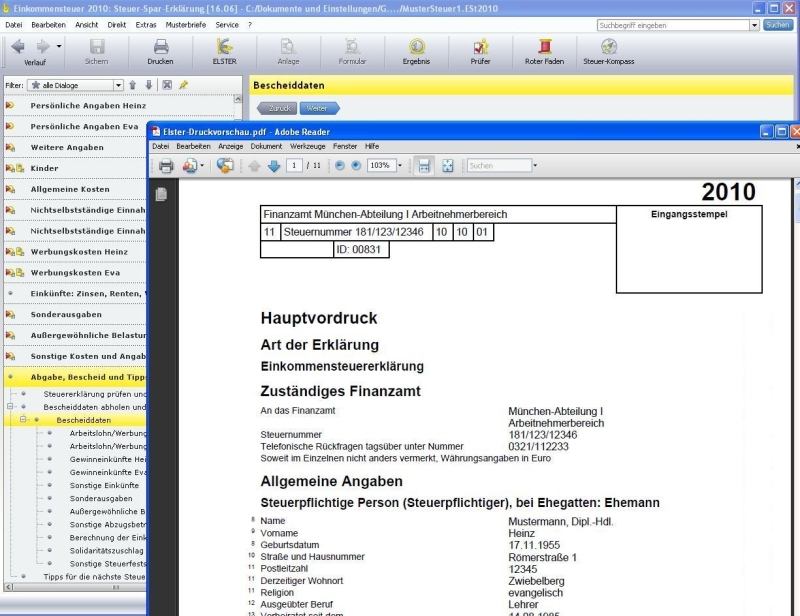Show the Ergebnis result icon
Viewport: 800px width, 616px height.
click(416, 47)
